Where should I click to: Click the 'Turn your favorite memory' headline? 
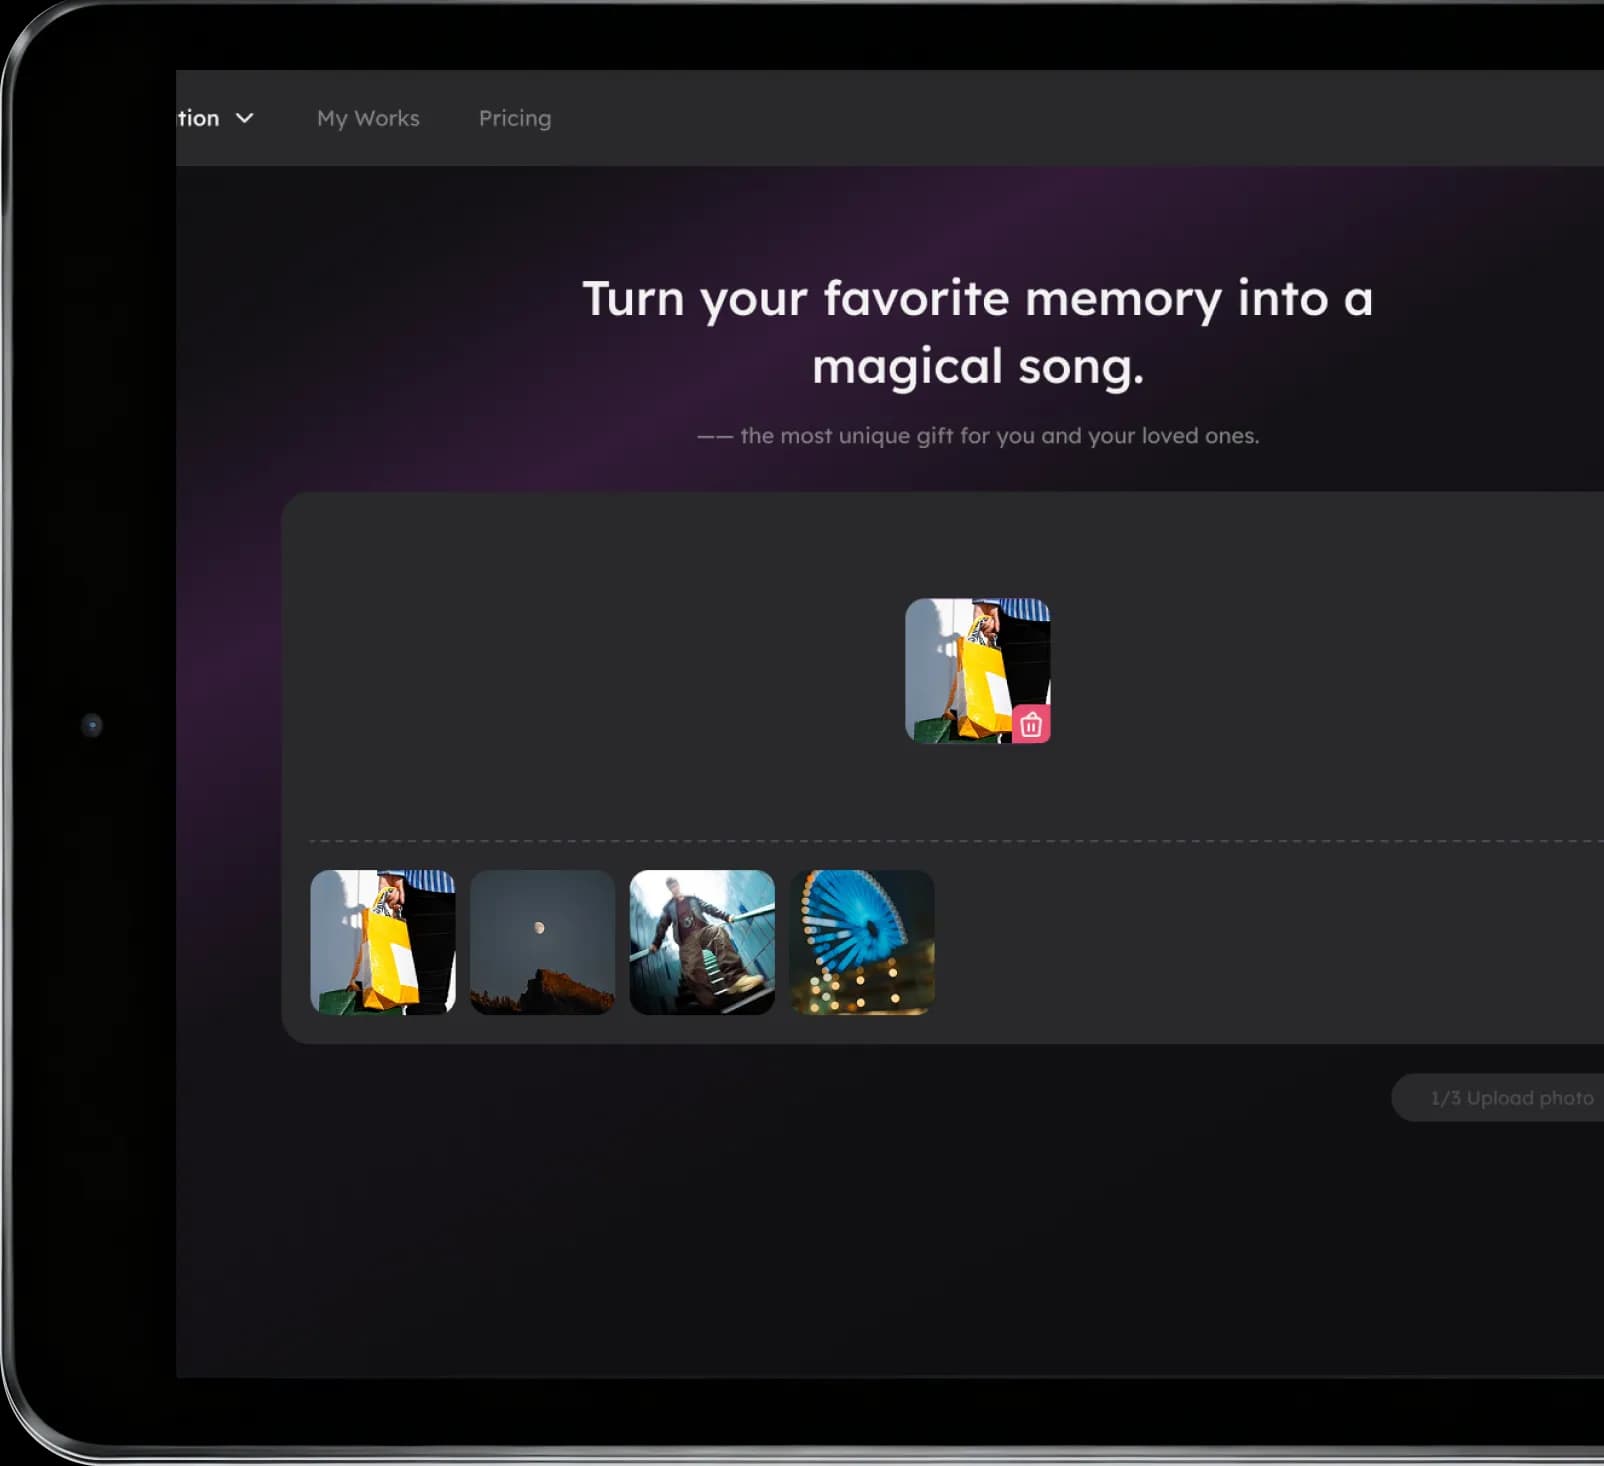[977, 299]
